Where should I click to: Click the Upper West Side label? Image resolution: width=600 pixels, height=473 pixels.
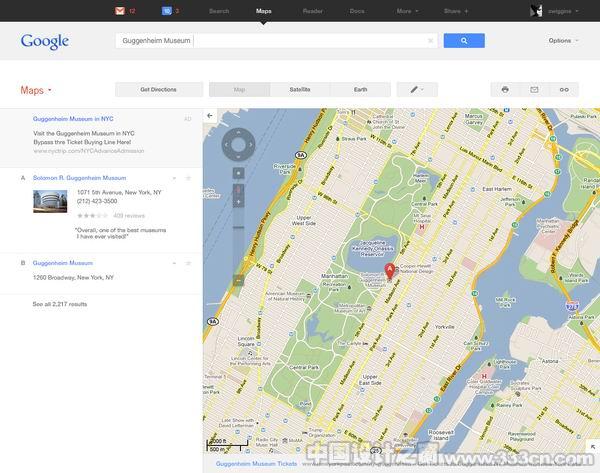[x=304, y=220]
